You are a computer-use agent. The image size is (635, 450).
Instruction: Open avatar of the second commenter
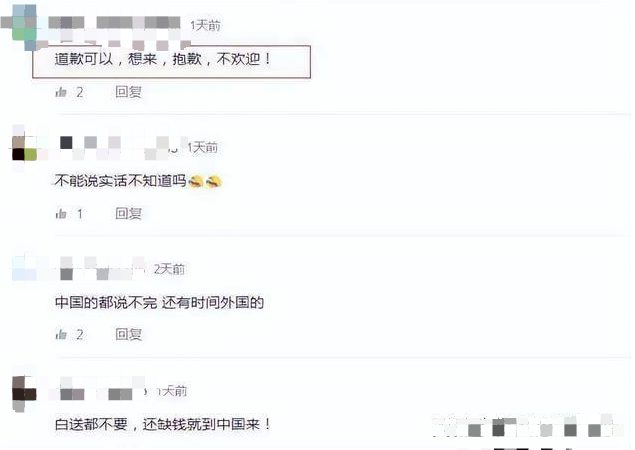(x=24, y=149)
